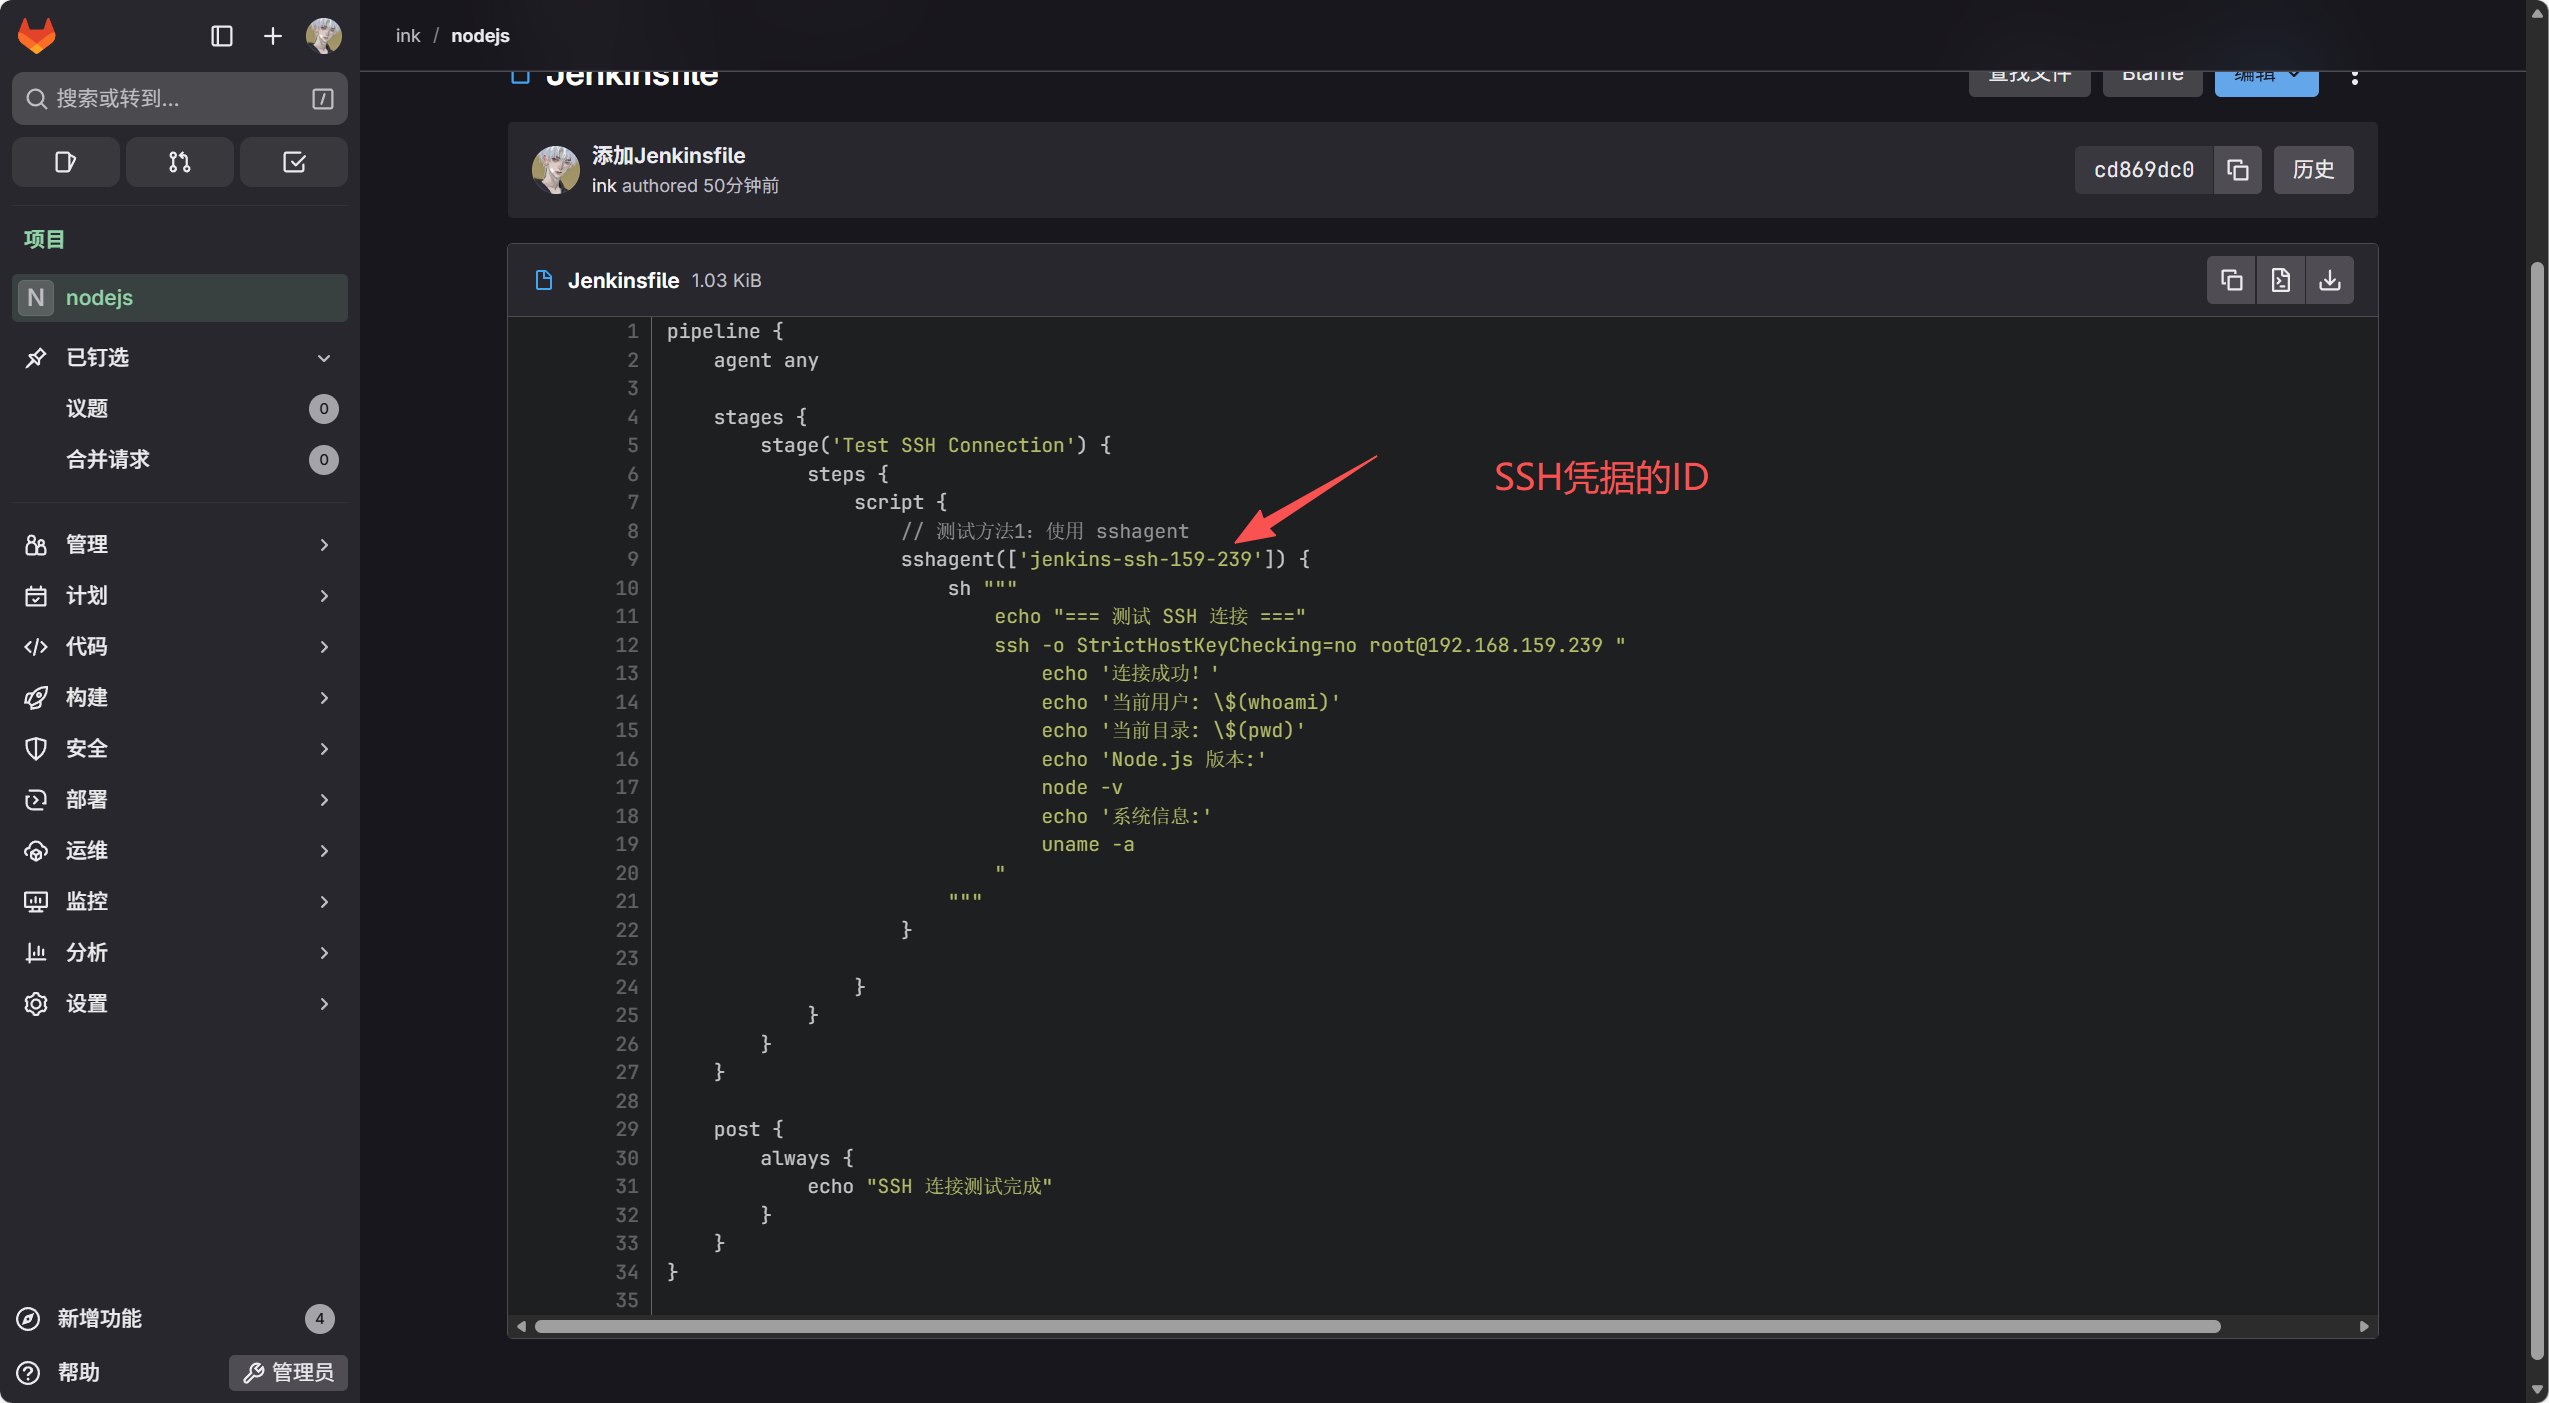
Task: Click the GitLab fox logo
Action: tap(37, 36)
